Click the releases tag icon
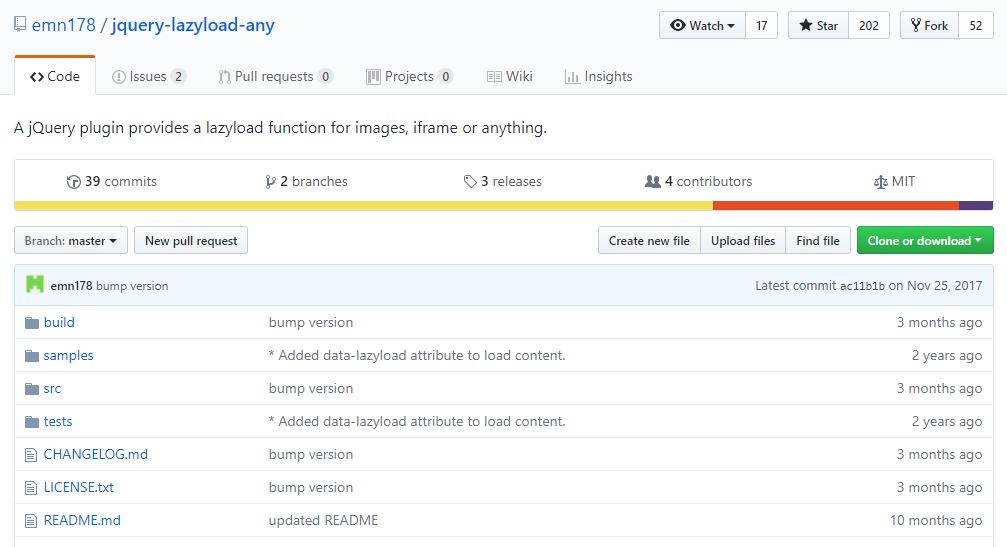The height and width of the screenshot is (547, 1007). click(x=470, y=182)
